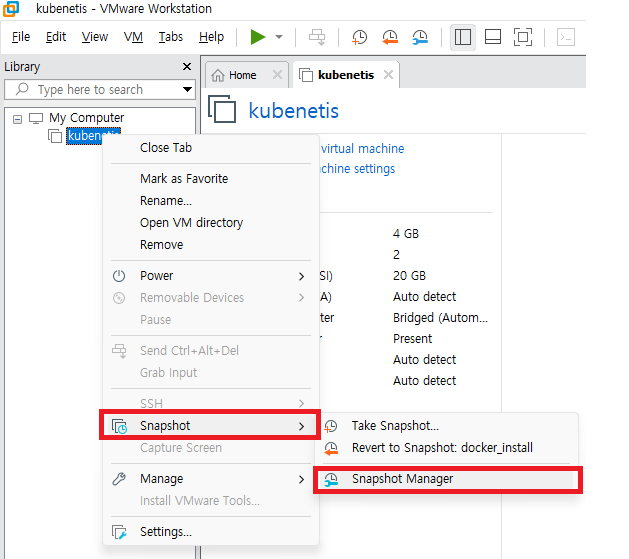Choose Rename... in context menu
The width and height of the screenshot is (629, 559).
[x=211, y=201]
